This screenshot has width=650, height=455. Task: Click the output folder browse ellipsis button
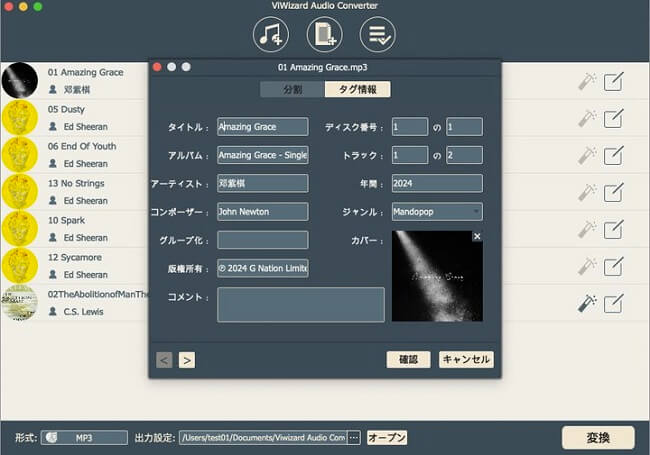[354, 438]
